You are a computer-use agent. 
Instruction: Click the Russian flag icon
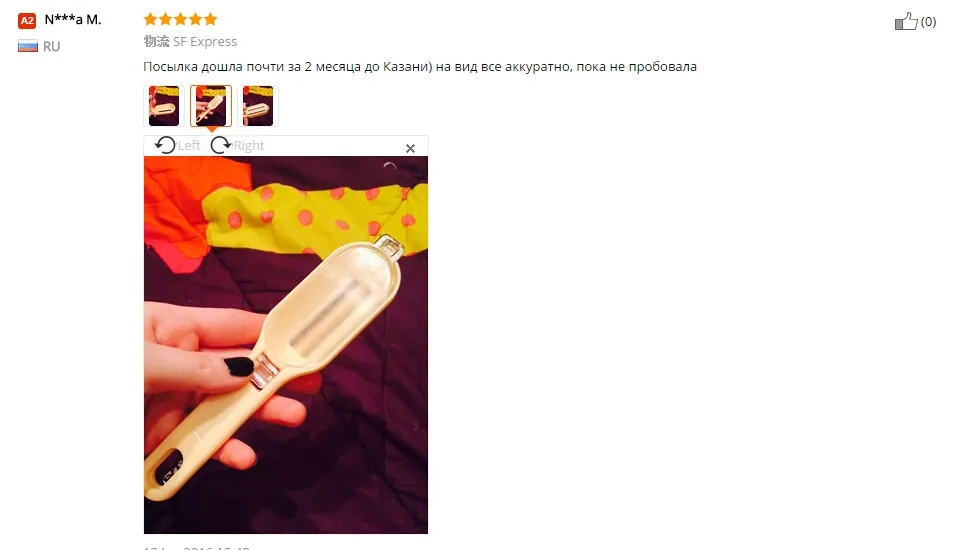pos(27,46)
